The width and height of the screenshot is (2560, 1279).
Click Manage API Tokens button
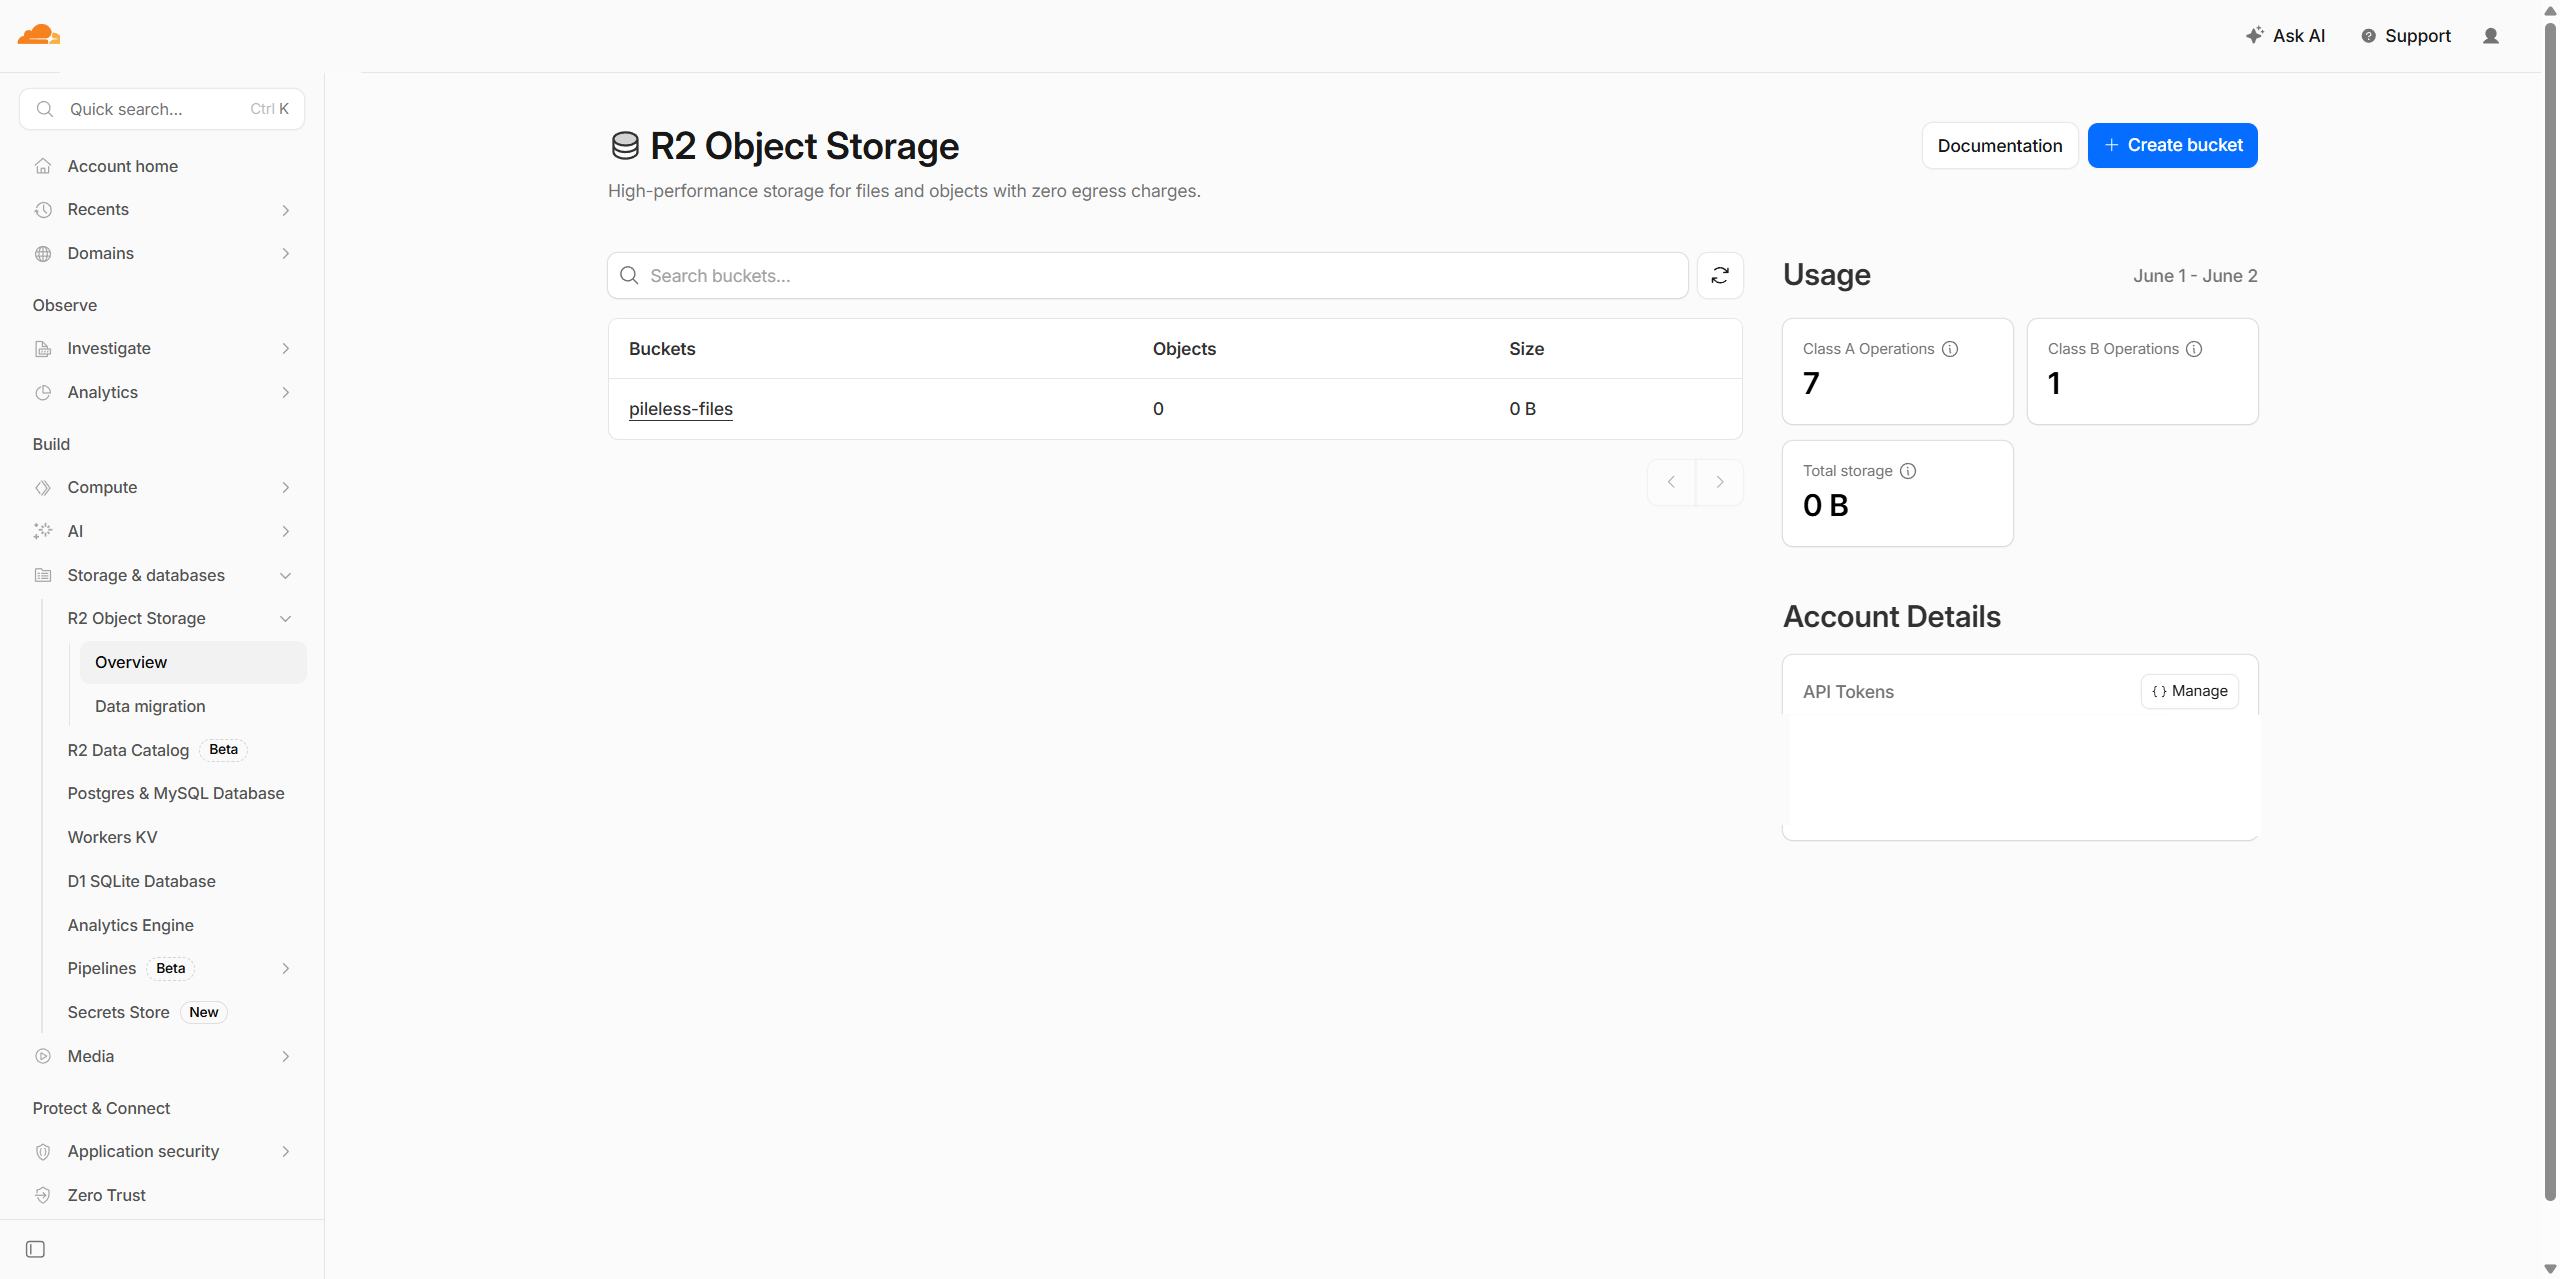(x=2190, y=691)
